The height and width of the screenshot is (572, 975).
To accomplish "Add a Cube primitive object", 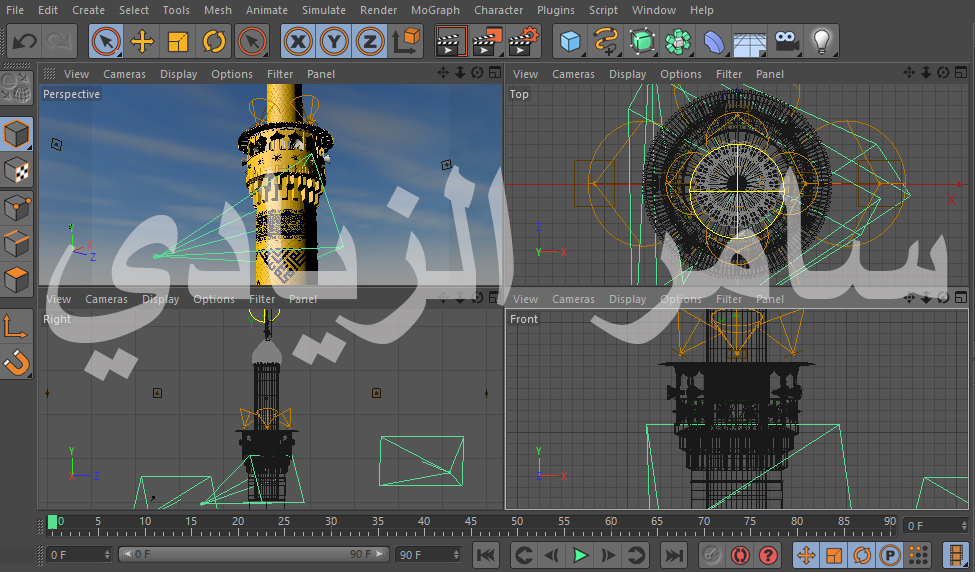I will coord(570,42).
